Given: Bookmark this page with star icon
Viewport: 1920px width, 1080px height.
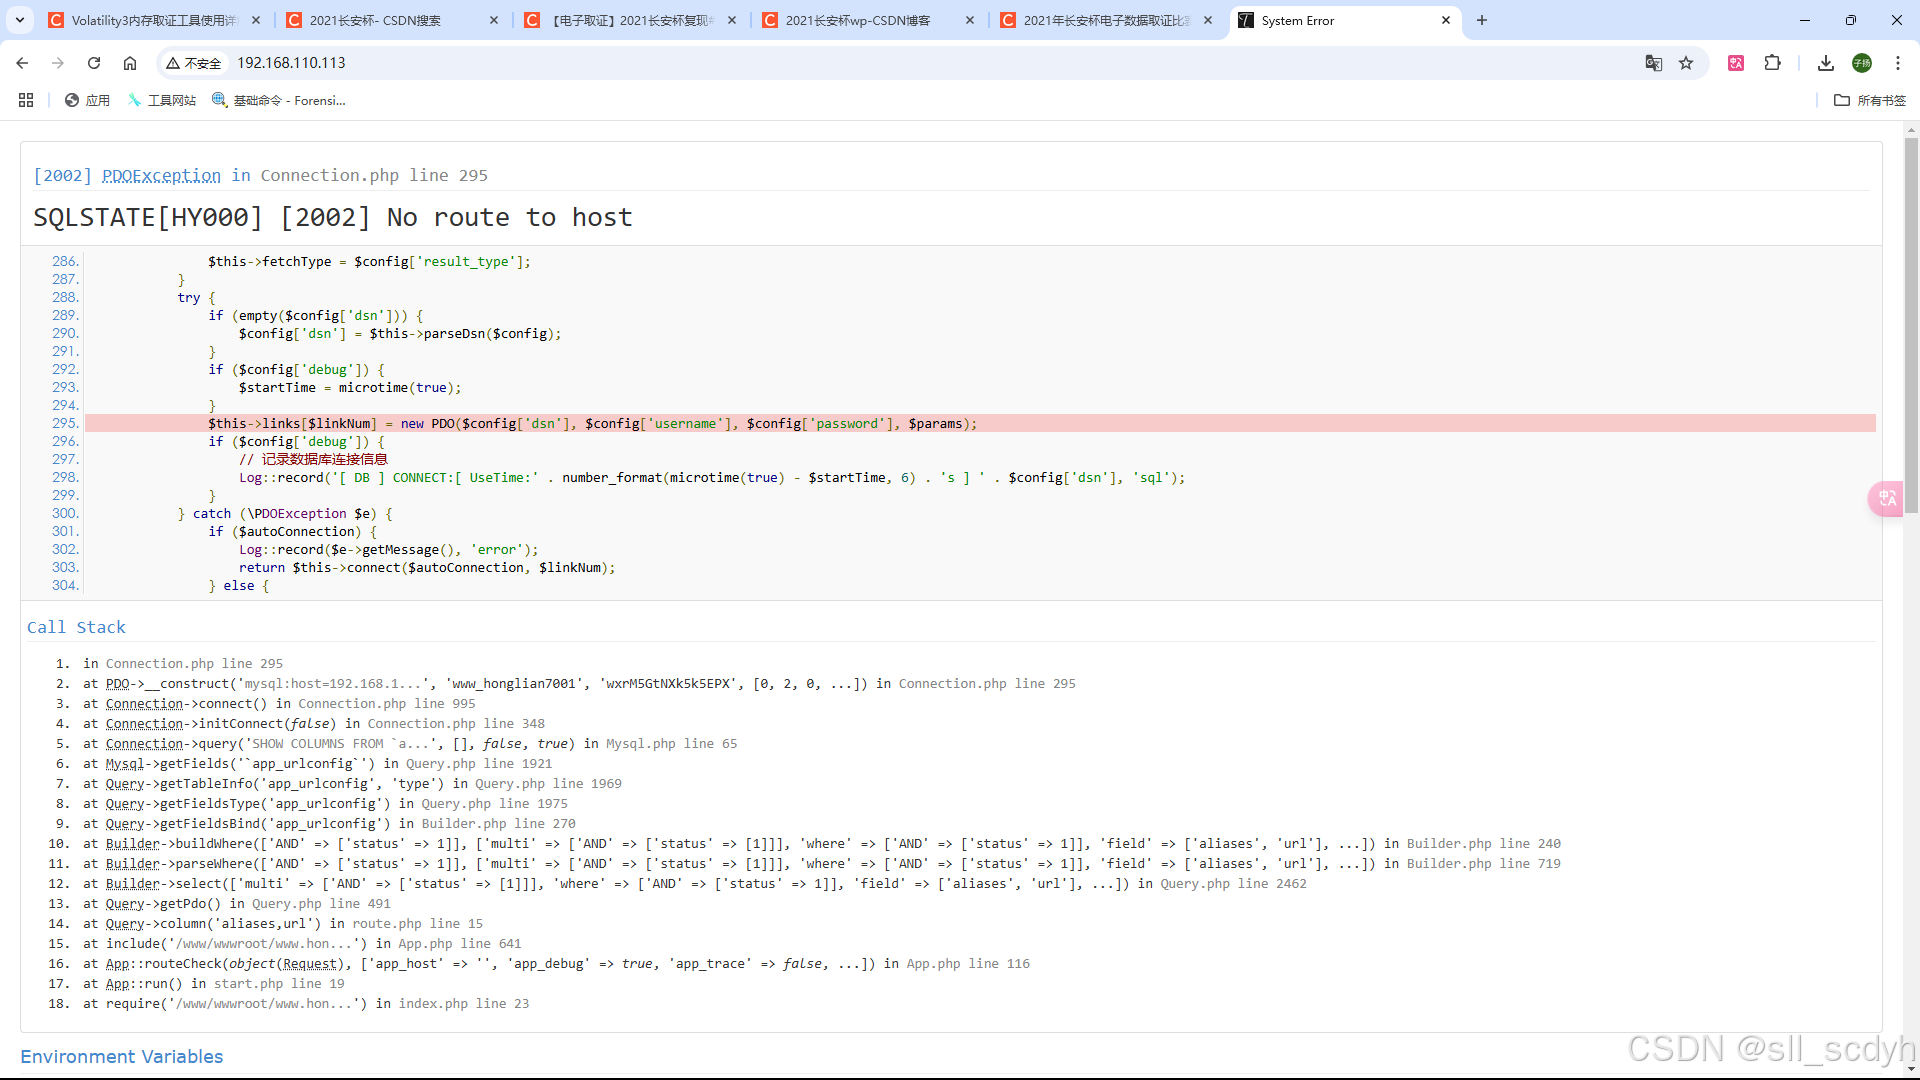Looking at the screenshot, I should pos(1686,63).
